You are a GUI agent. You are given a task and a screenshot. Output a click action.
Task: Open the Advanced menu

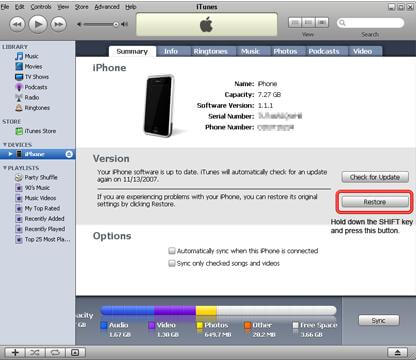[x=107, y=7]
